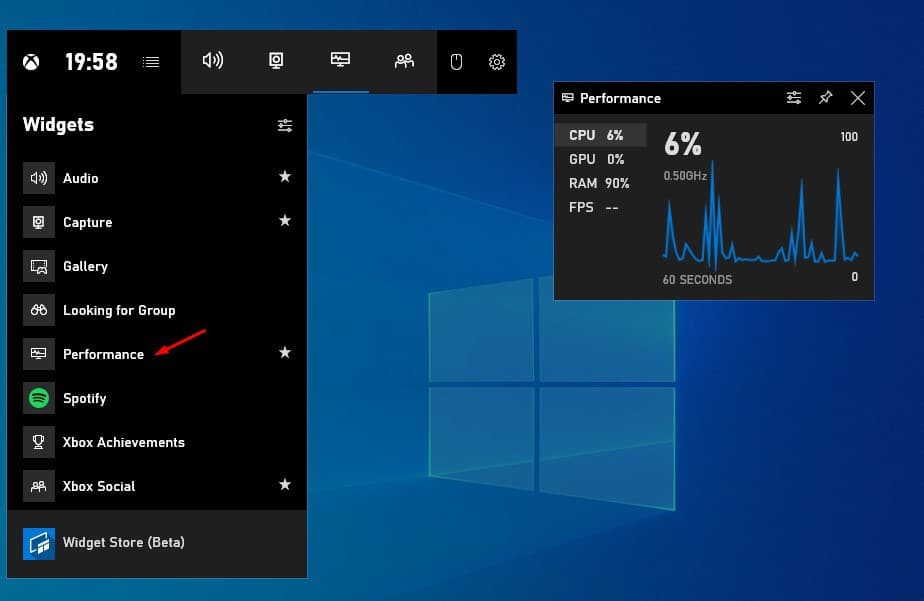Pin the Performance widget
This screenshot has width=924, height=601.
pyautogui.click(x=826, y=97)
